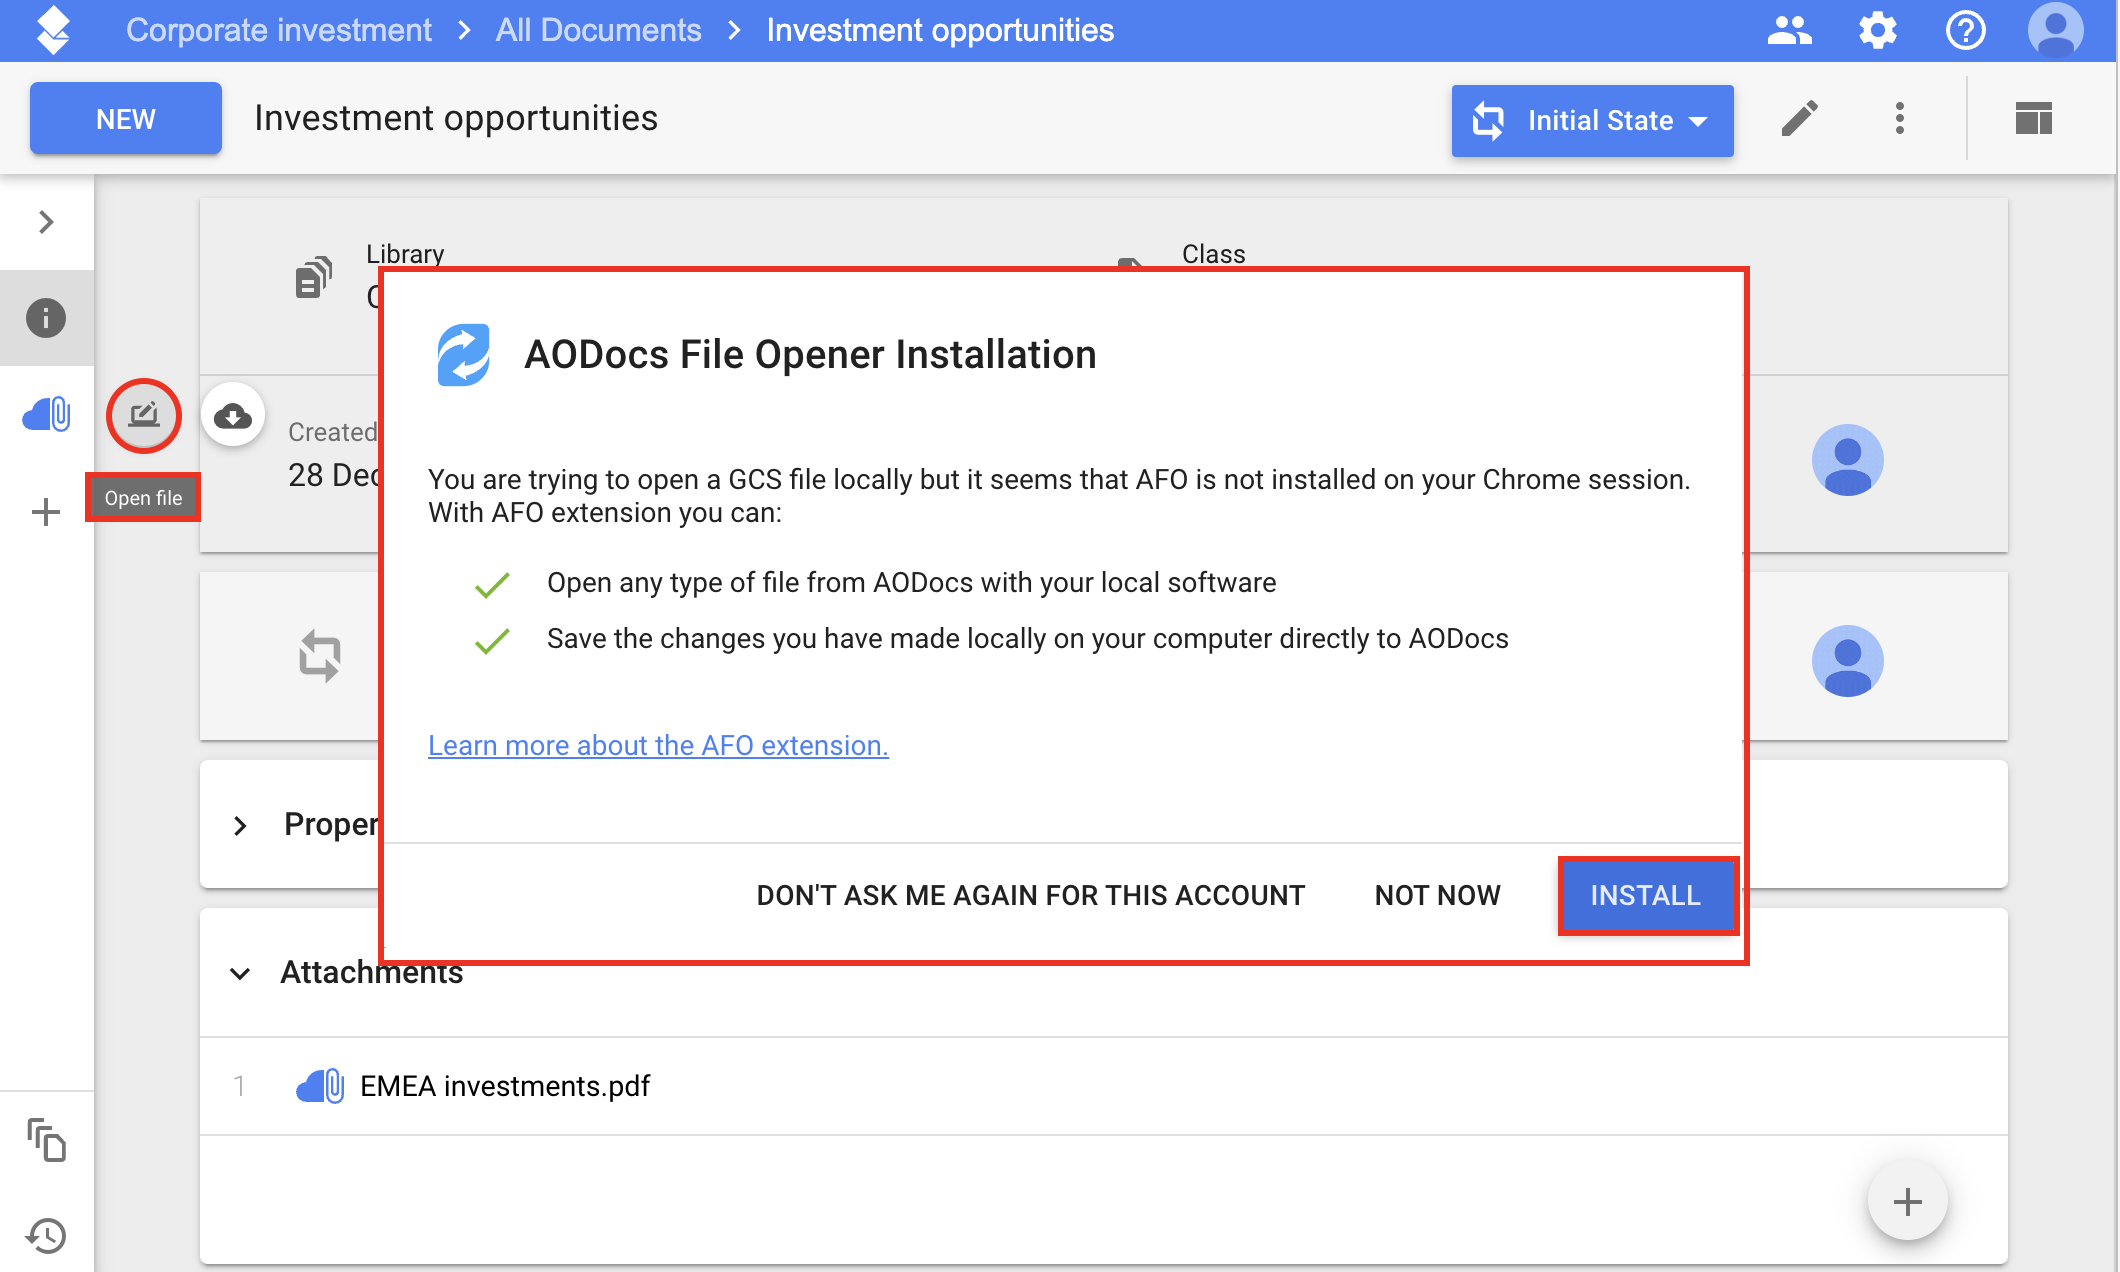The width and height of the screenshot is (2120, 1272).
Task: Click Investment opportunities breadcrumb
Action: coord(940,30)
